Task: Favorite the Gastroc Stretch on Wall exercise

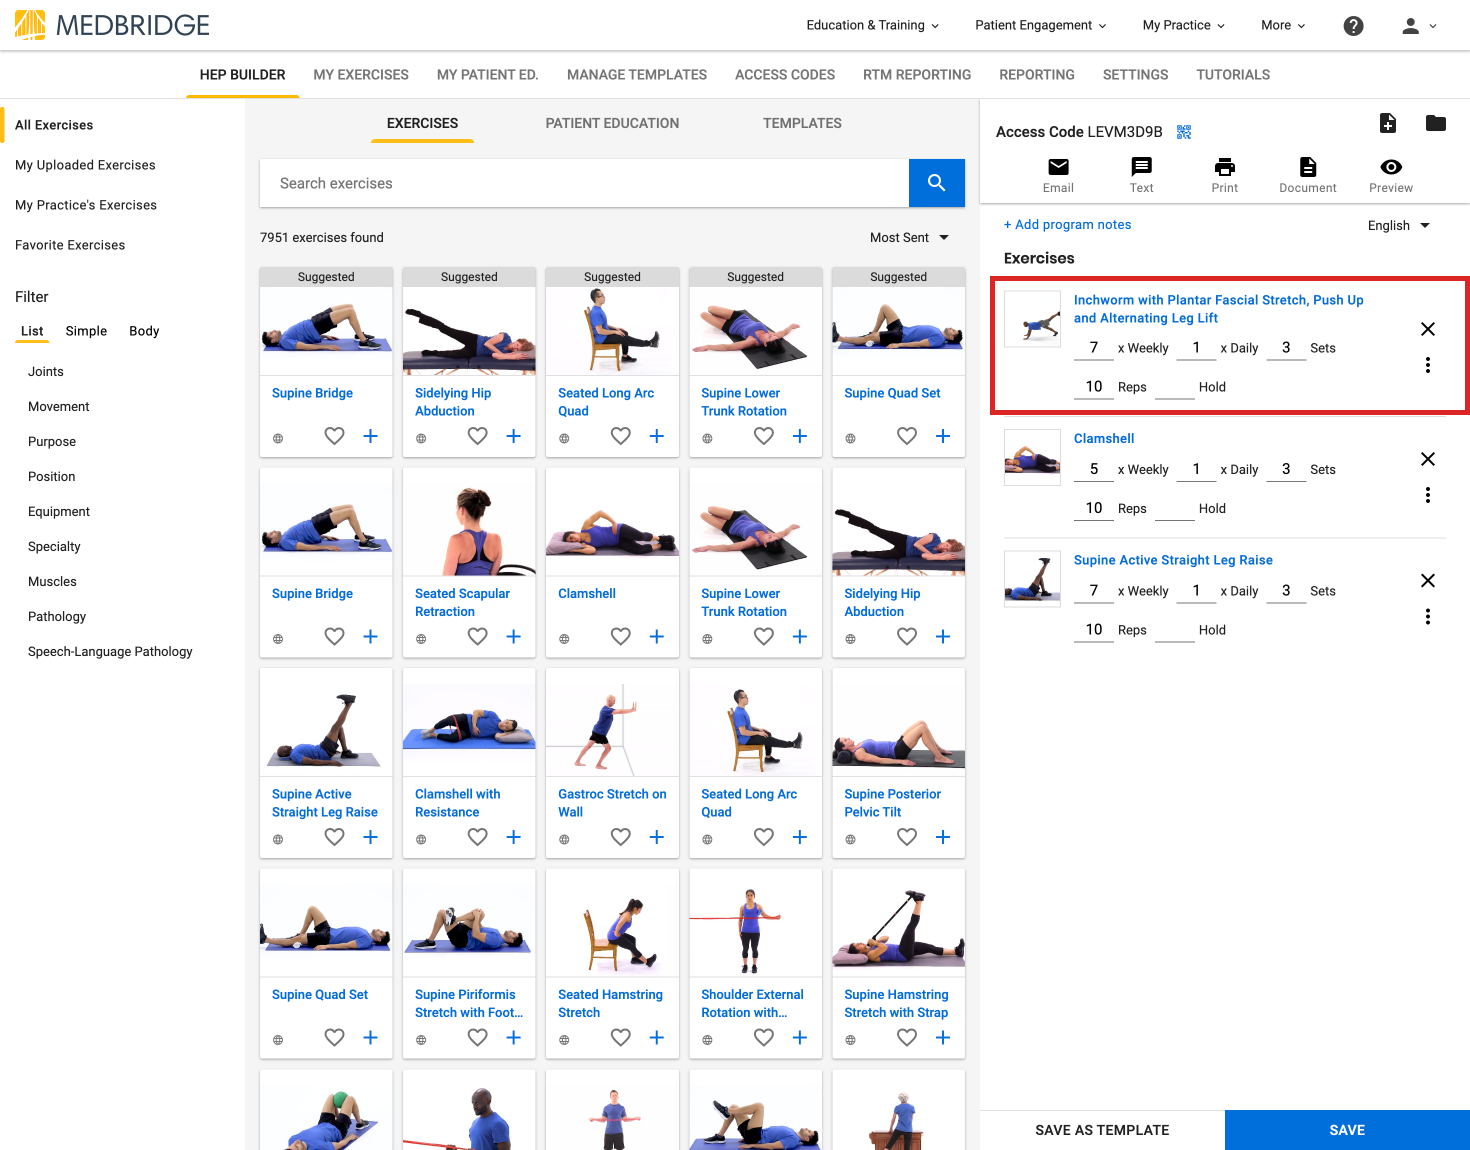Action: 621,837
